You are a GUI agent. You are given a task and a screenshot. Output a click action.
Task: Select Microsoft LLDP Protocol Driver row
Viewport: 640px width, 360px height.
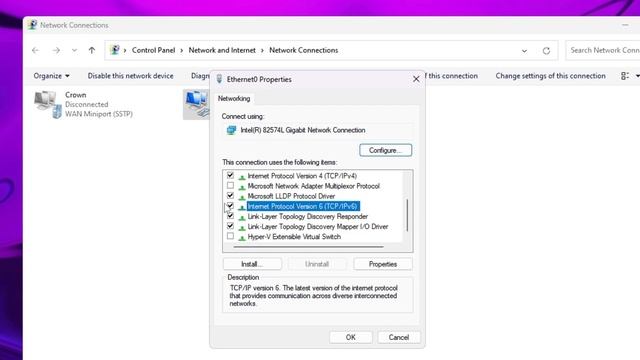(291, 196)
